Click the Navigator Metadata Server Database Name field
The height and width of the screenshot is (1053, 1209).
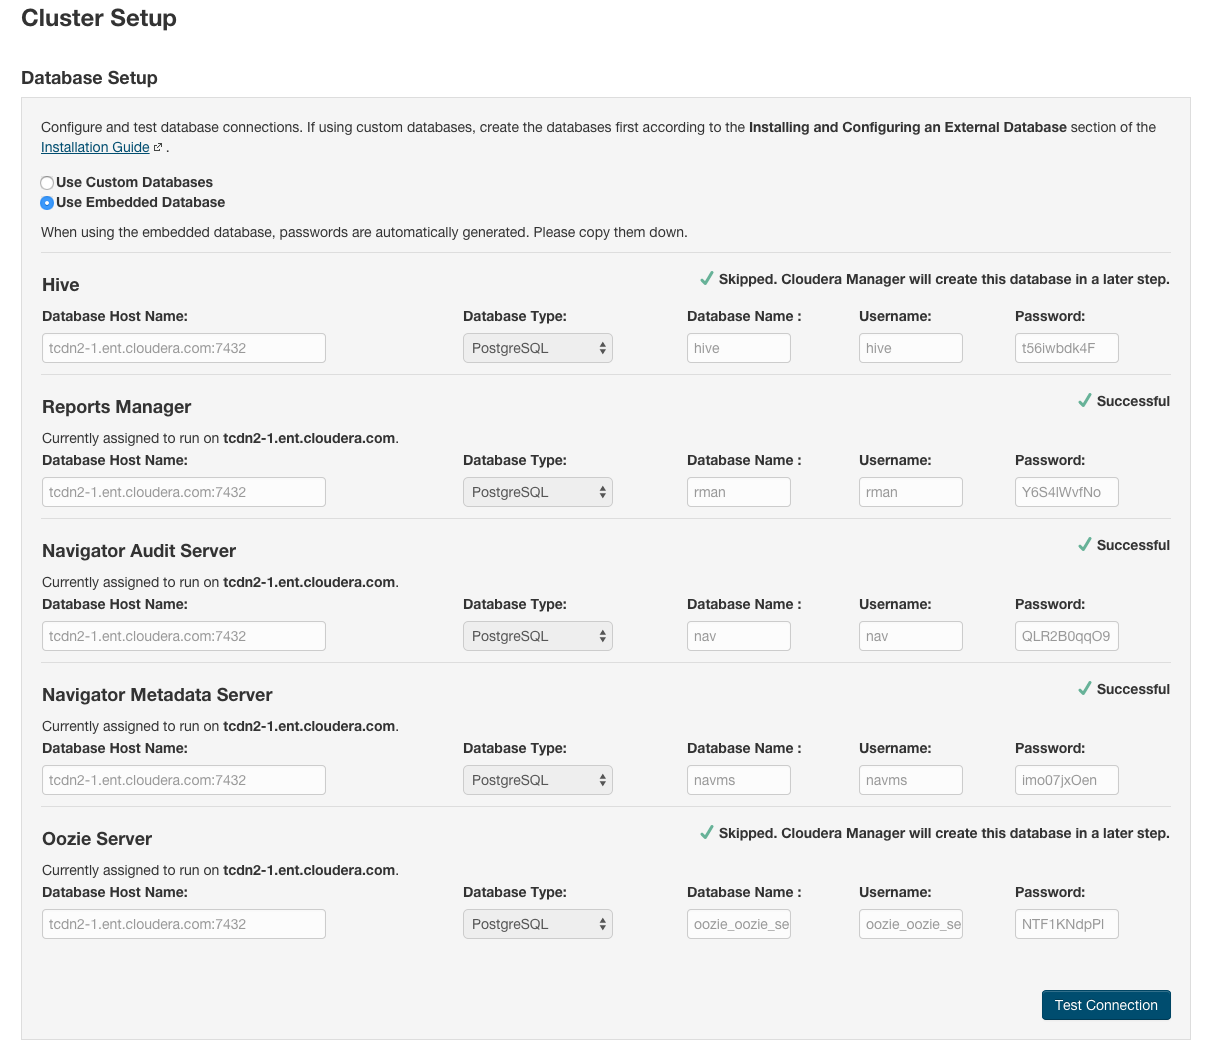point(738,780)
